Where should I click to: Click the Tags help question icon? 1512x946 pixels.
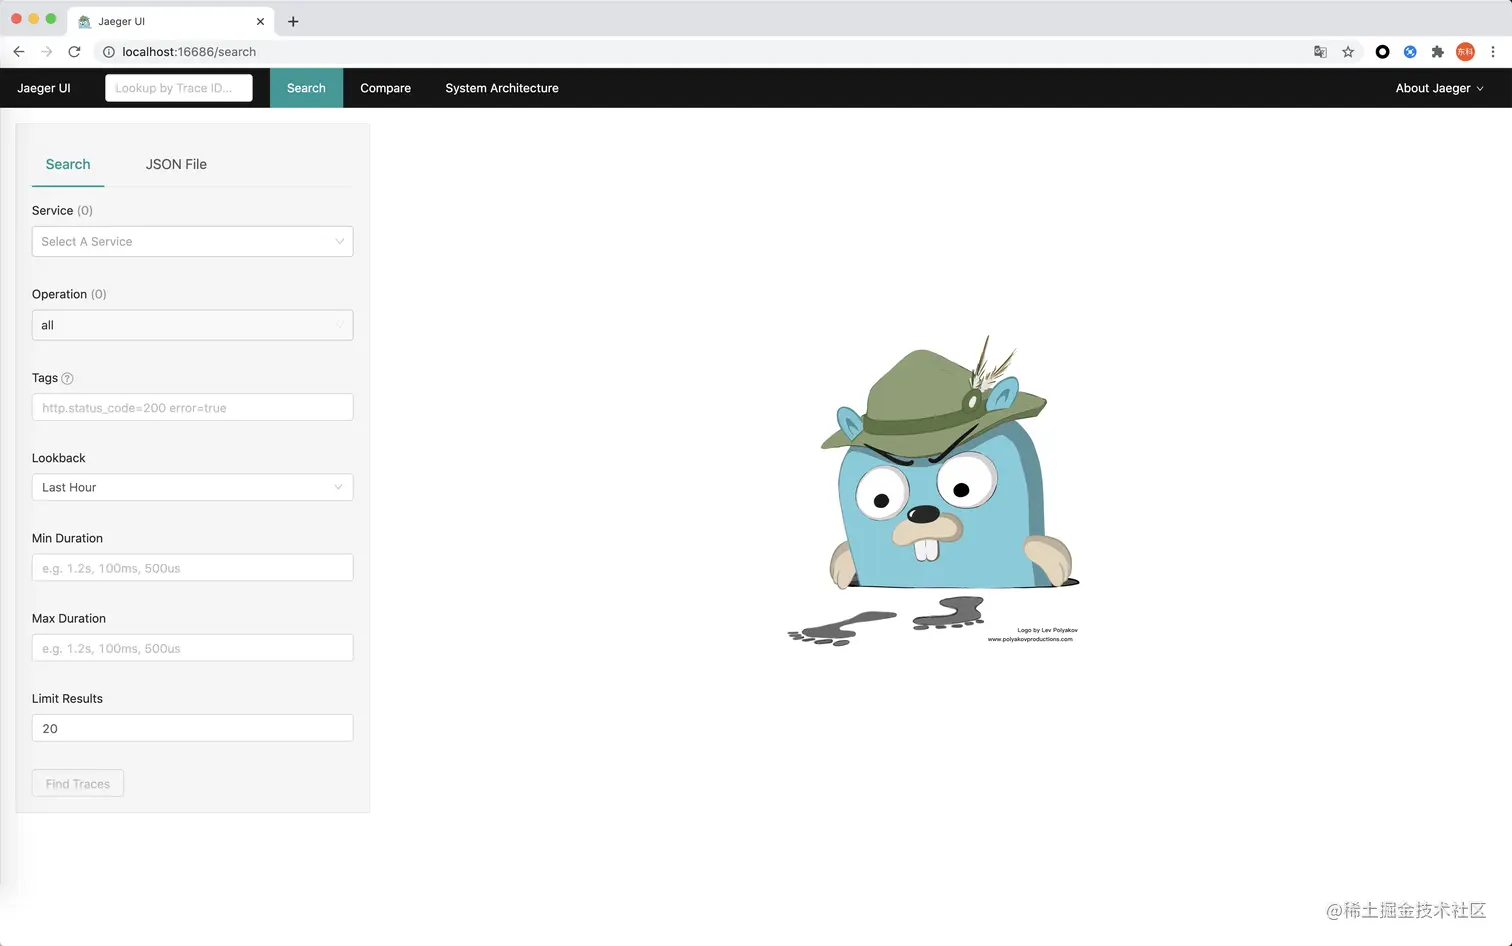(x=68, y=378)
